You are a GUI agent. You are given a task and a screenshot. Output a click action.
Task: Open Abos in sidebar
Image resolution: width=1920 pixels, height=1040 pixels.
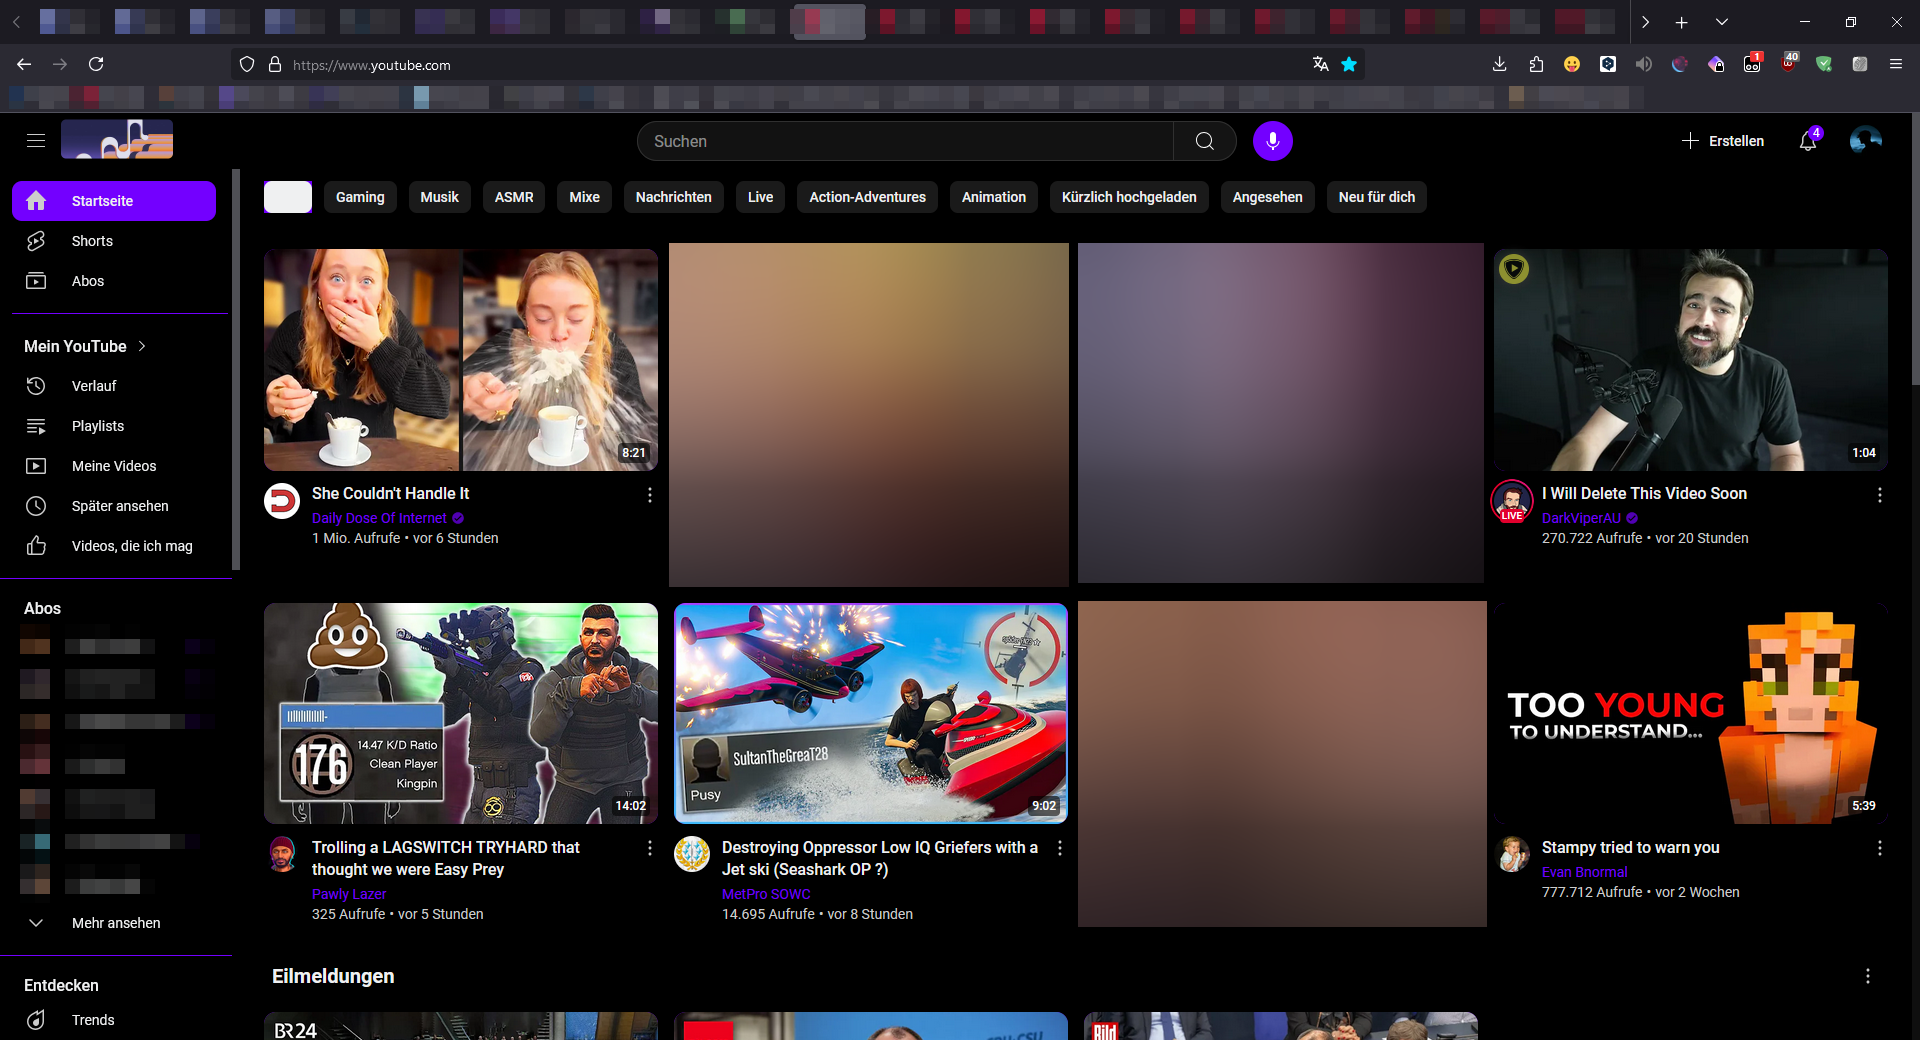point(114,281)
